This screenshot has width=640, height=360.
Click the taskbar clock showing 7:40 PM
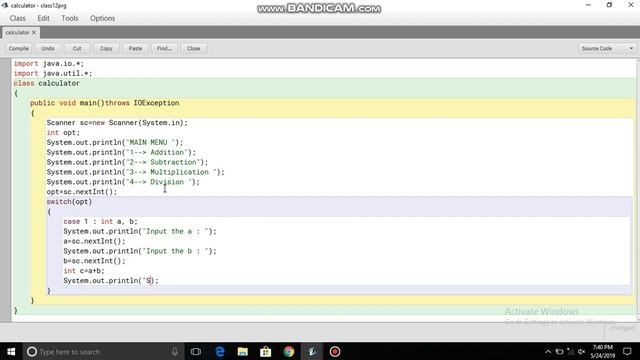click(603, 351)
